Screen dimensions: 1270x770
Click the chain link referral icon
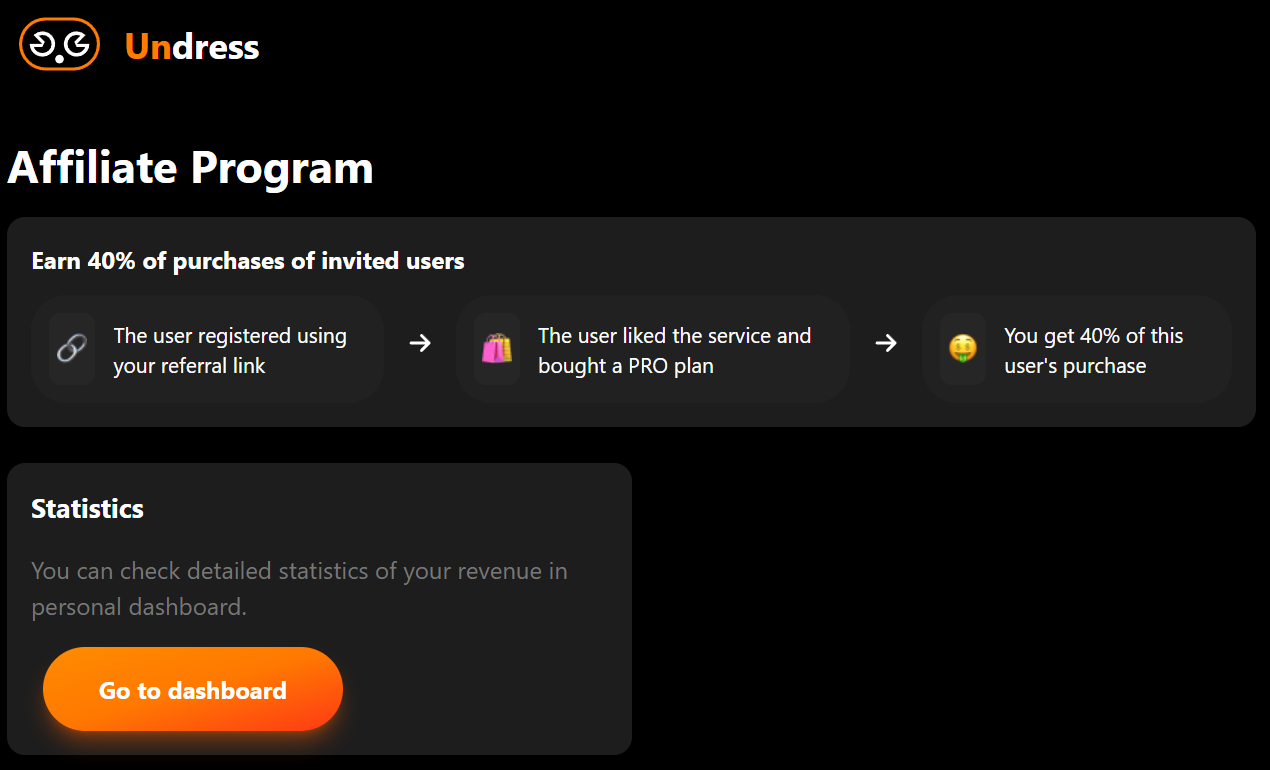[x=72, y=349]
